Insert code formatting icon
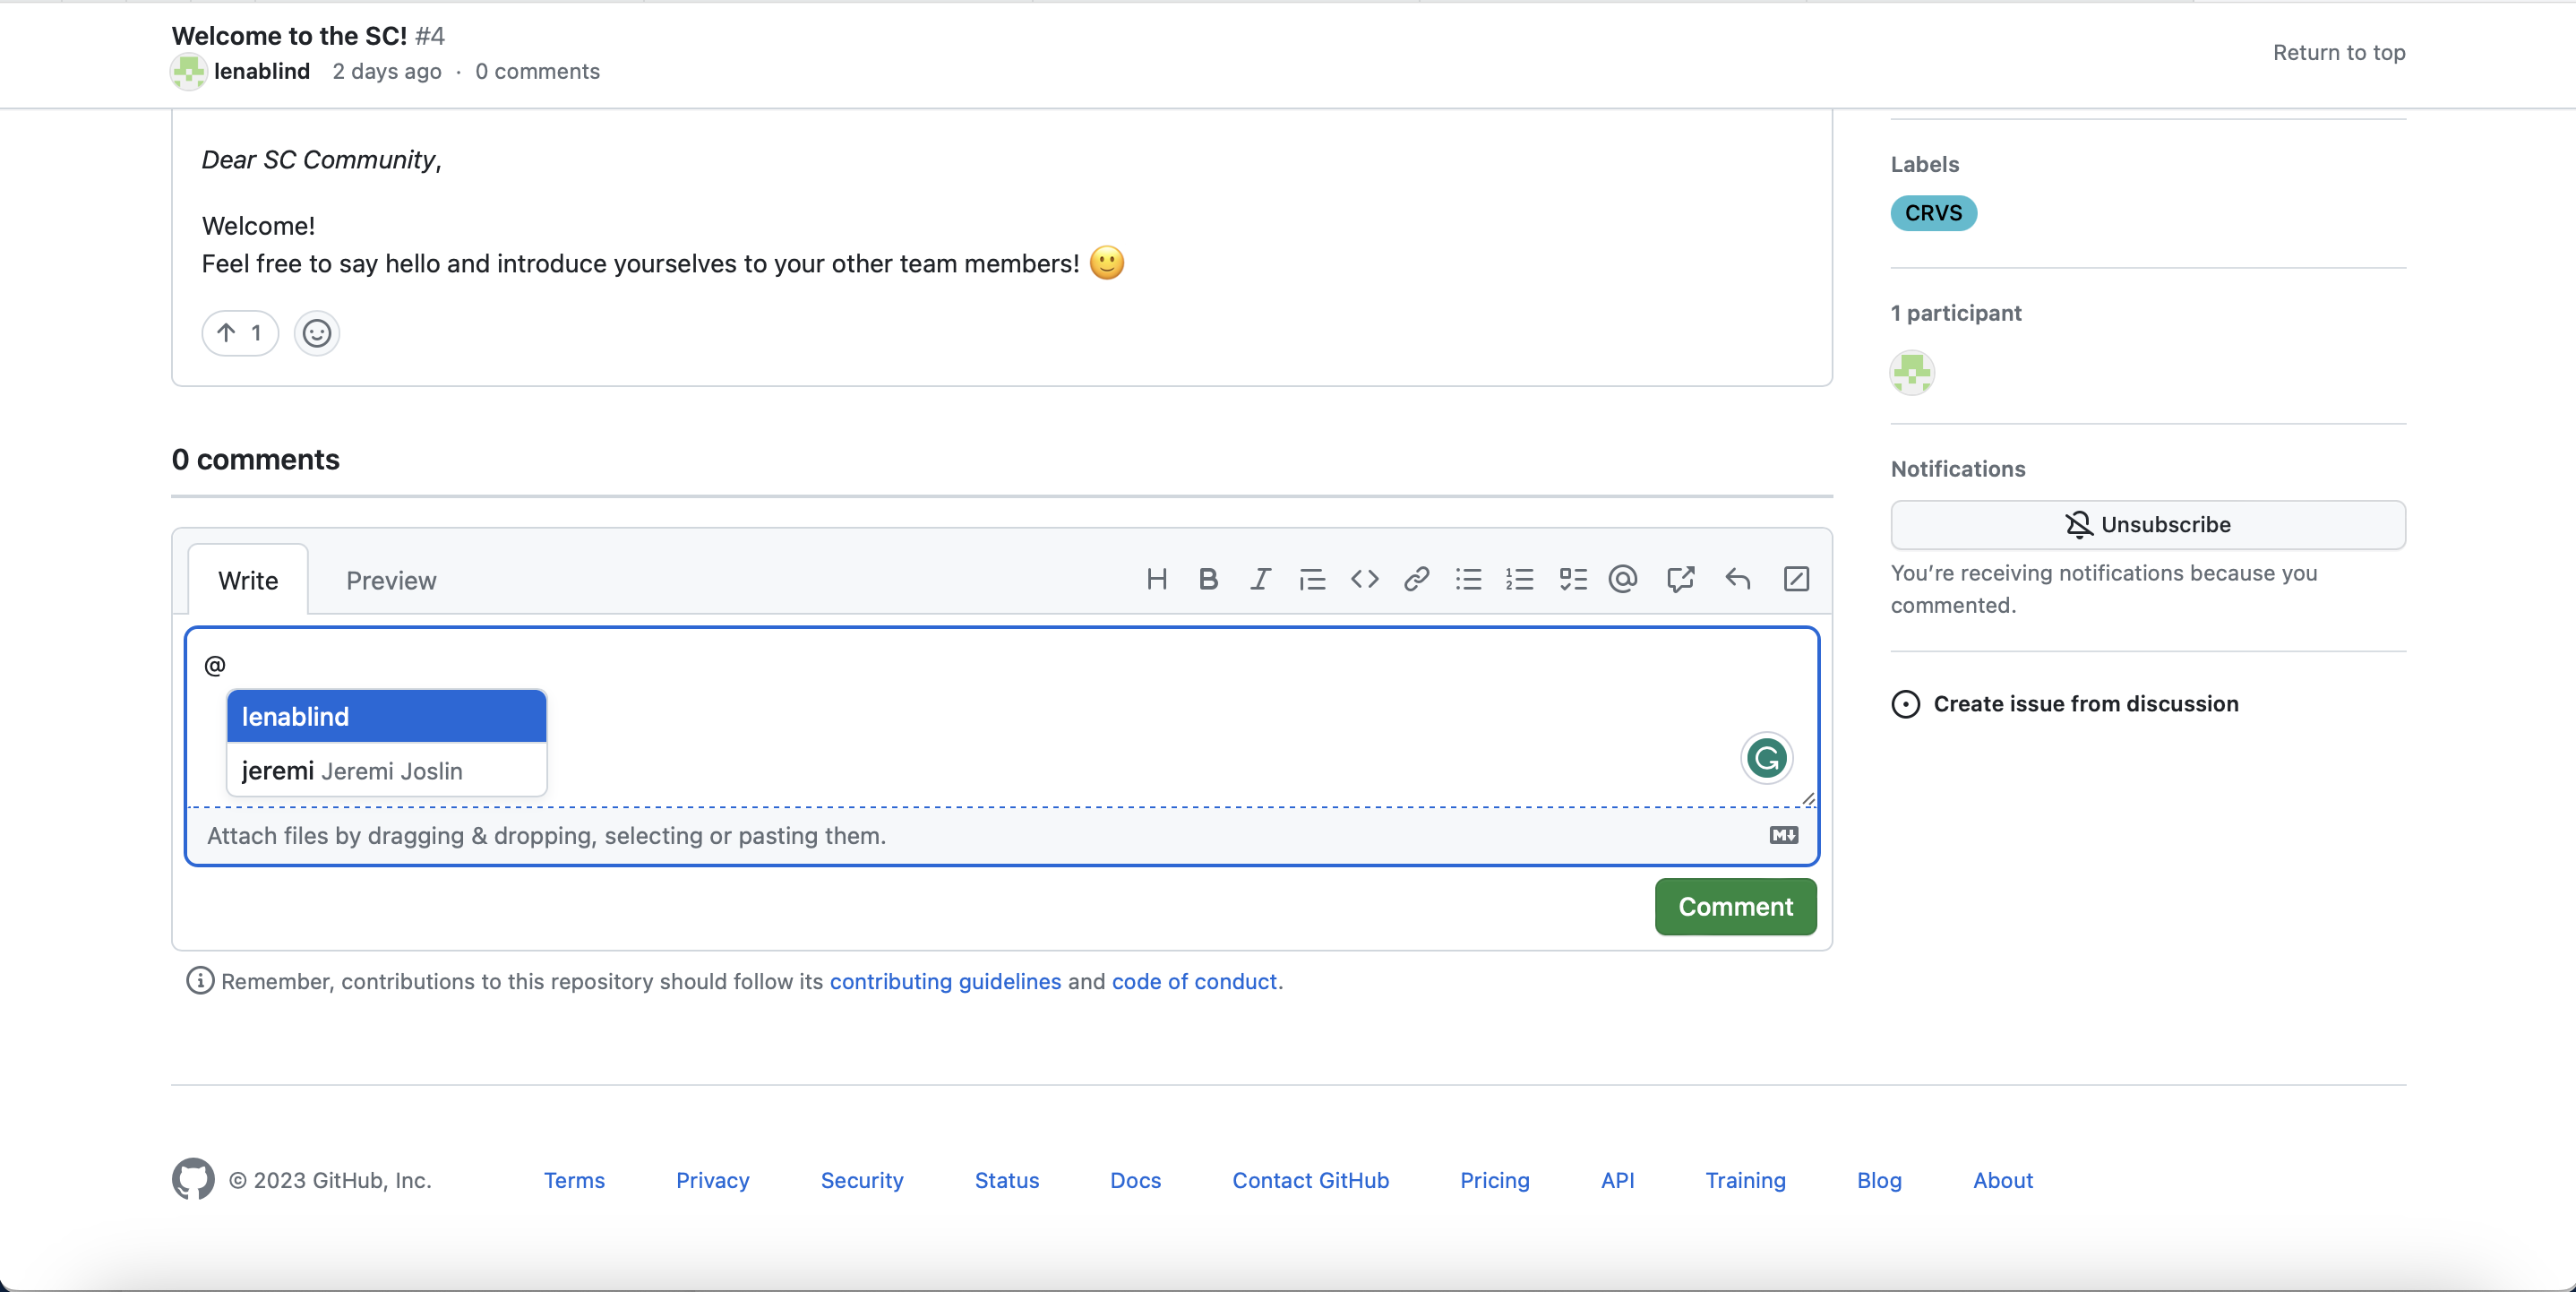This screenshot has width=2576, height=1292. click(1364, 579)
